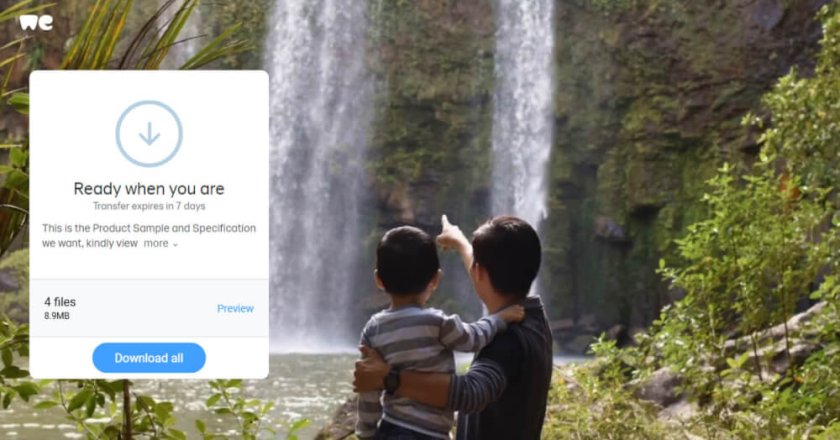Click the WeTransfer logo in the corner
The height and width of the screenshot is (440, 840).
pos(36,23)
